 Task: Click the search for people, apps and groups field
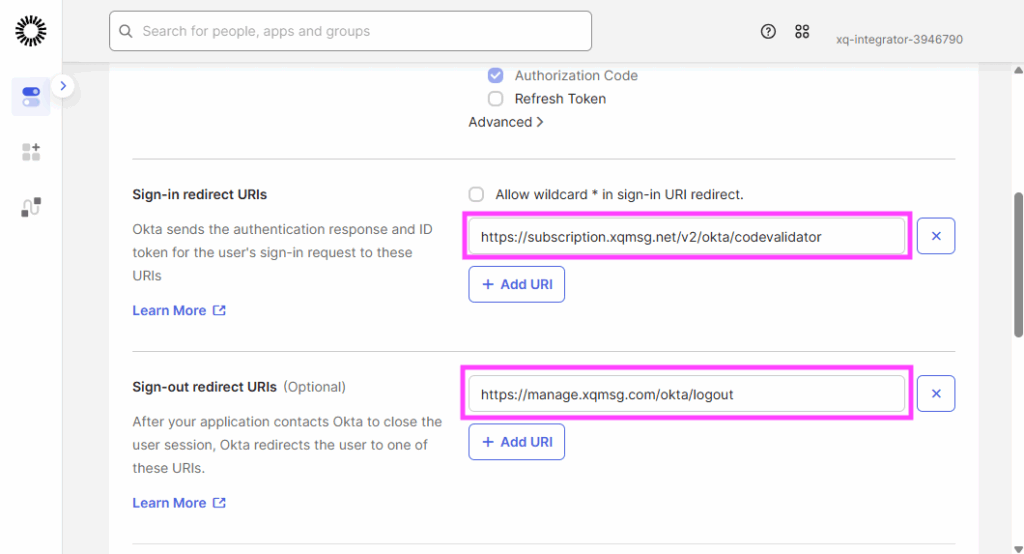click(x=350, y=31)
